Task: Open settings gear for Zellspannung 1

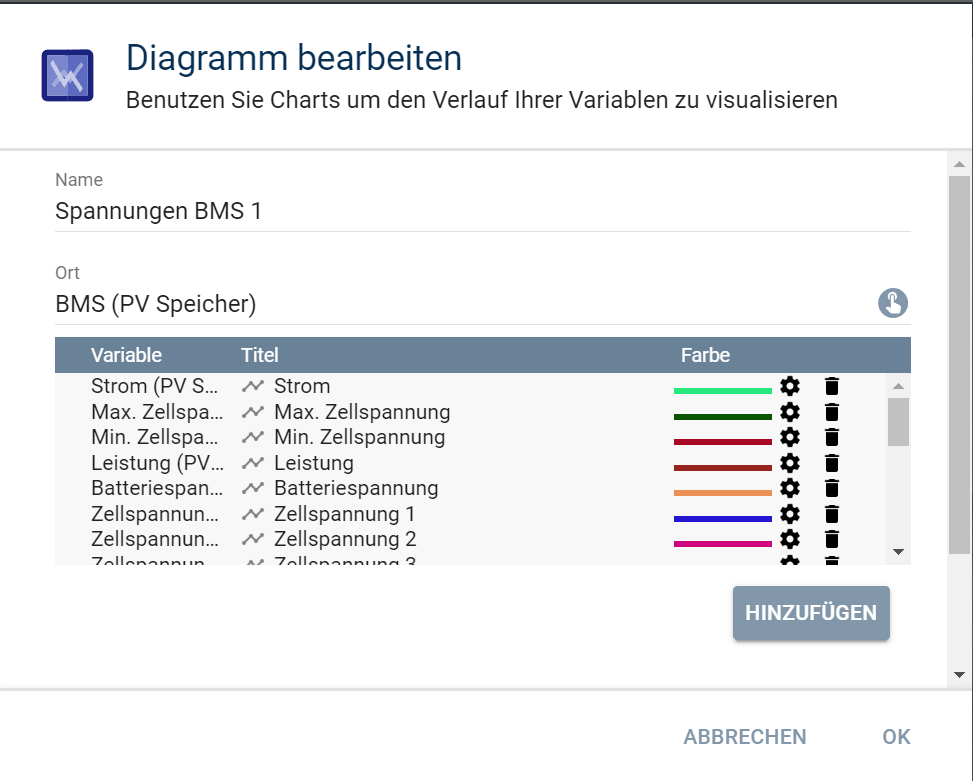Action: click(790, 514)
